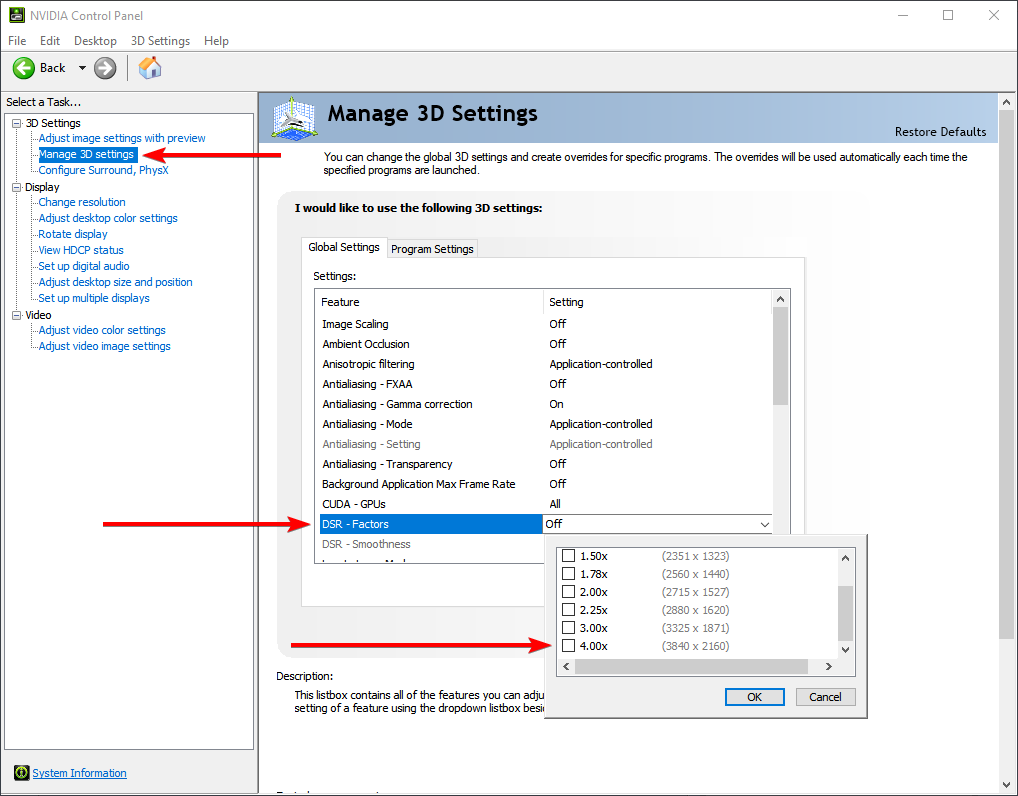This screenshot has height=796, width=1018.
Task: Select Manage 3D settings in tree
Action: click(86, 155)
